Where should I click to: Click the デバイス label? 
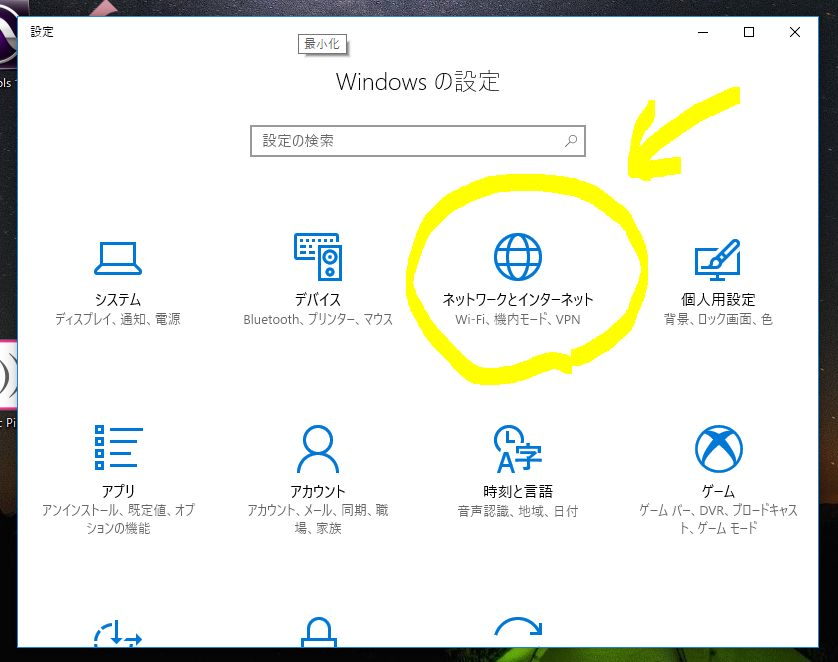coord(318,299)
